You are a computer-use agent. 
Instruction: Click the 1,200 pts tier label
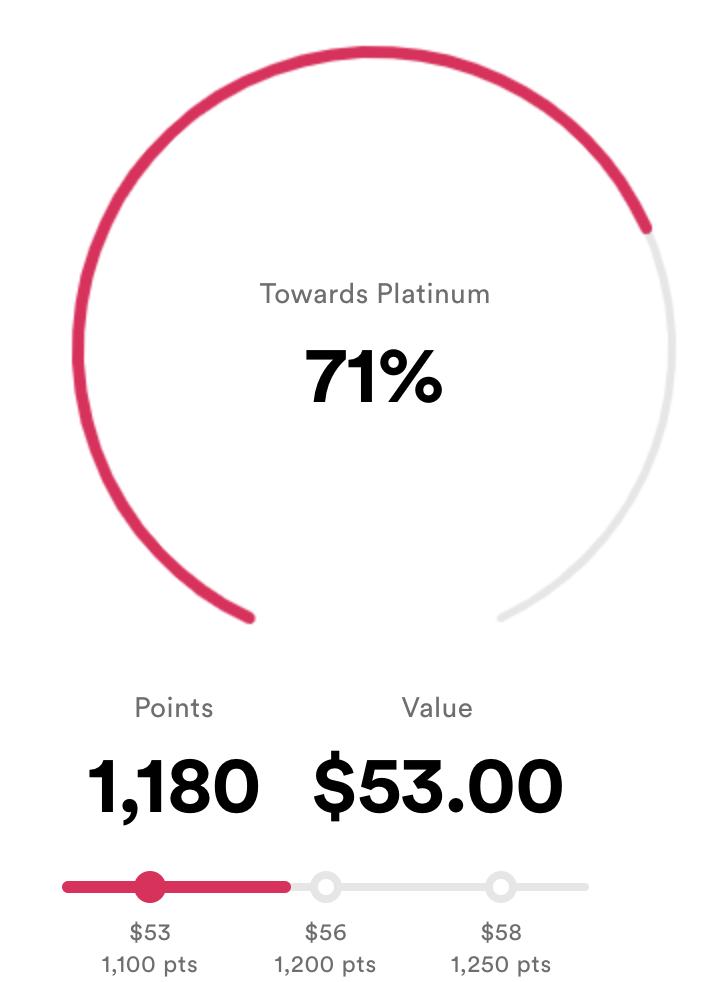325,964
